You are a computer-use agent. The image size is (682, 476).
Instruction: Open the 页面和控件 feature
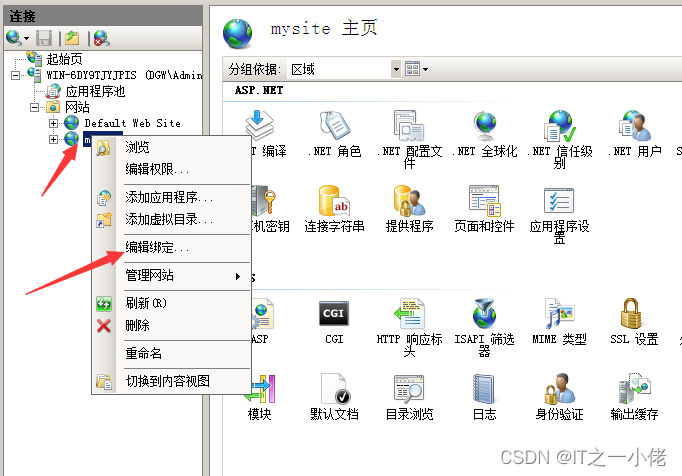(485, 209)
